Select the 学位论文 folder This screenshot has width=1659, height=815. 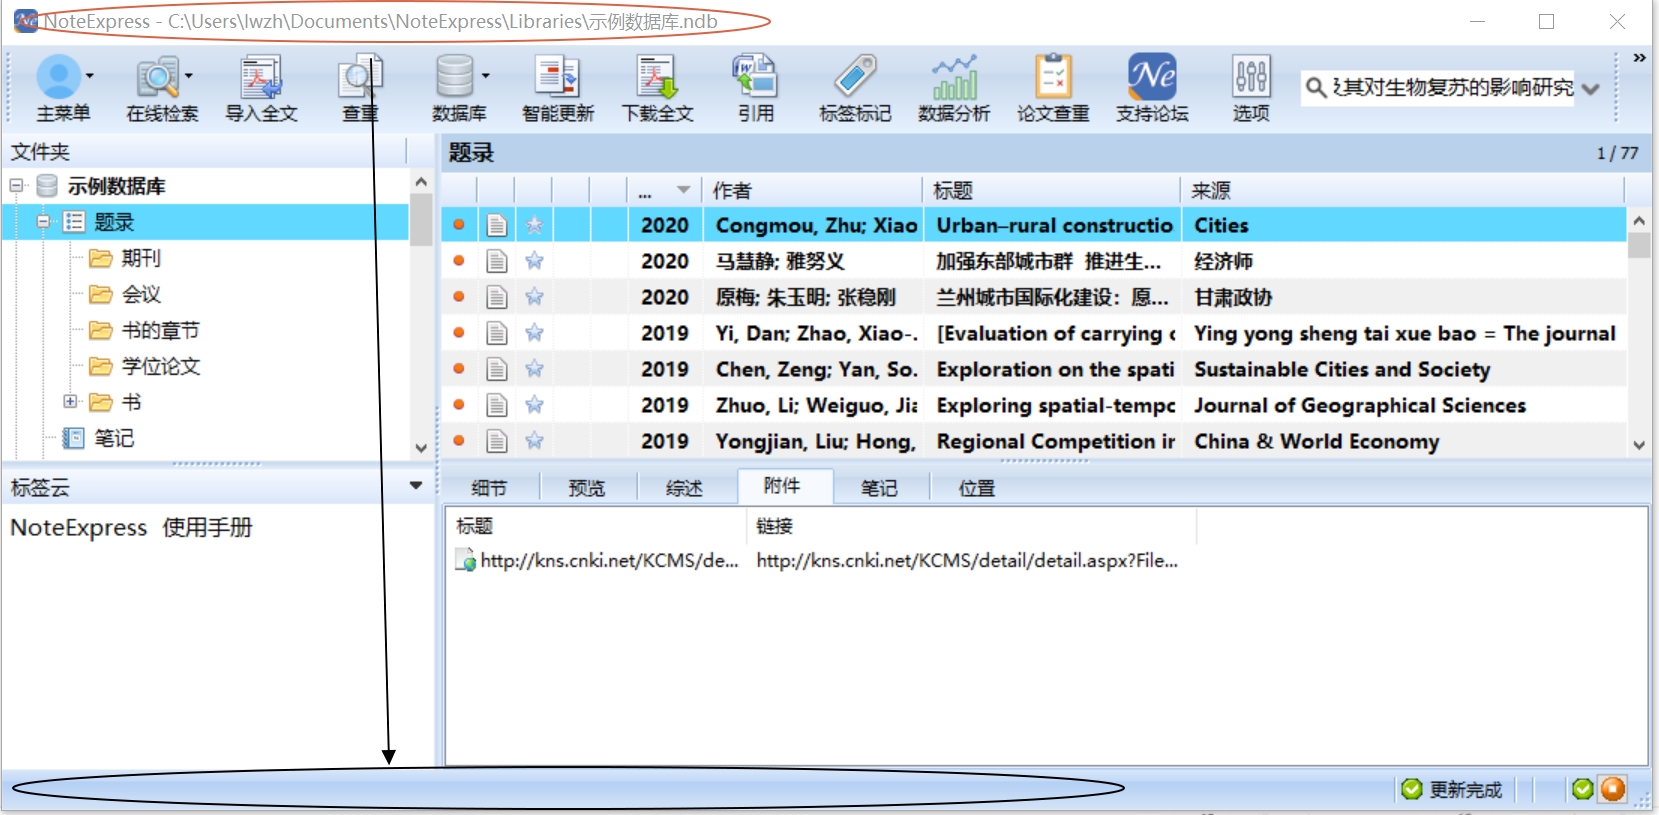[x=160, y=366]
